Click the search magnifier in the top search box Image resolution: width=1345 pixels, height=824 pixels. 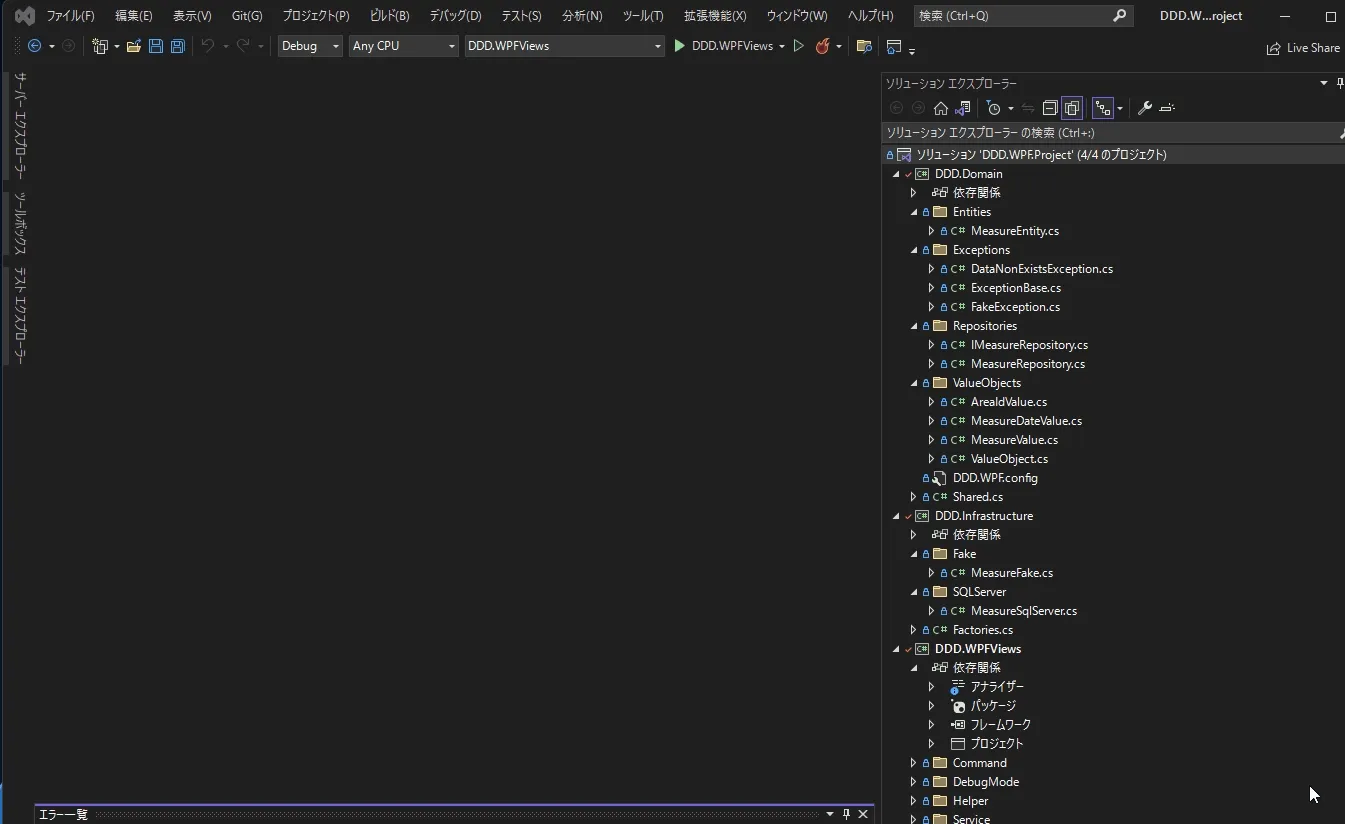(x=1119, y=16)
